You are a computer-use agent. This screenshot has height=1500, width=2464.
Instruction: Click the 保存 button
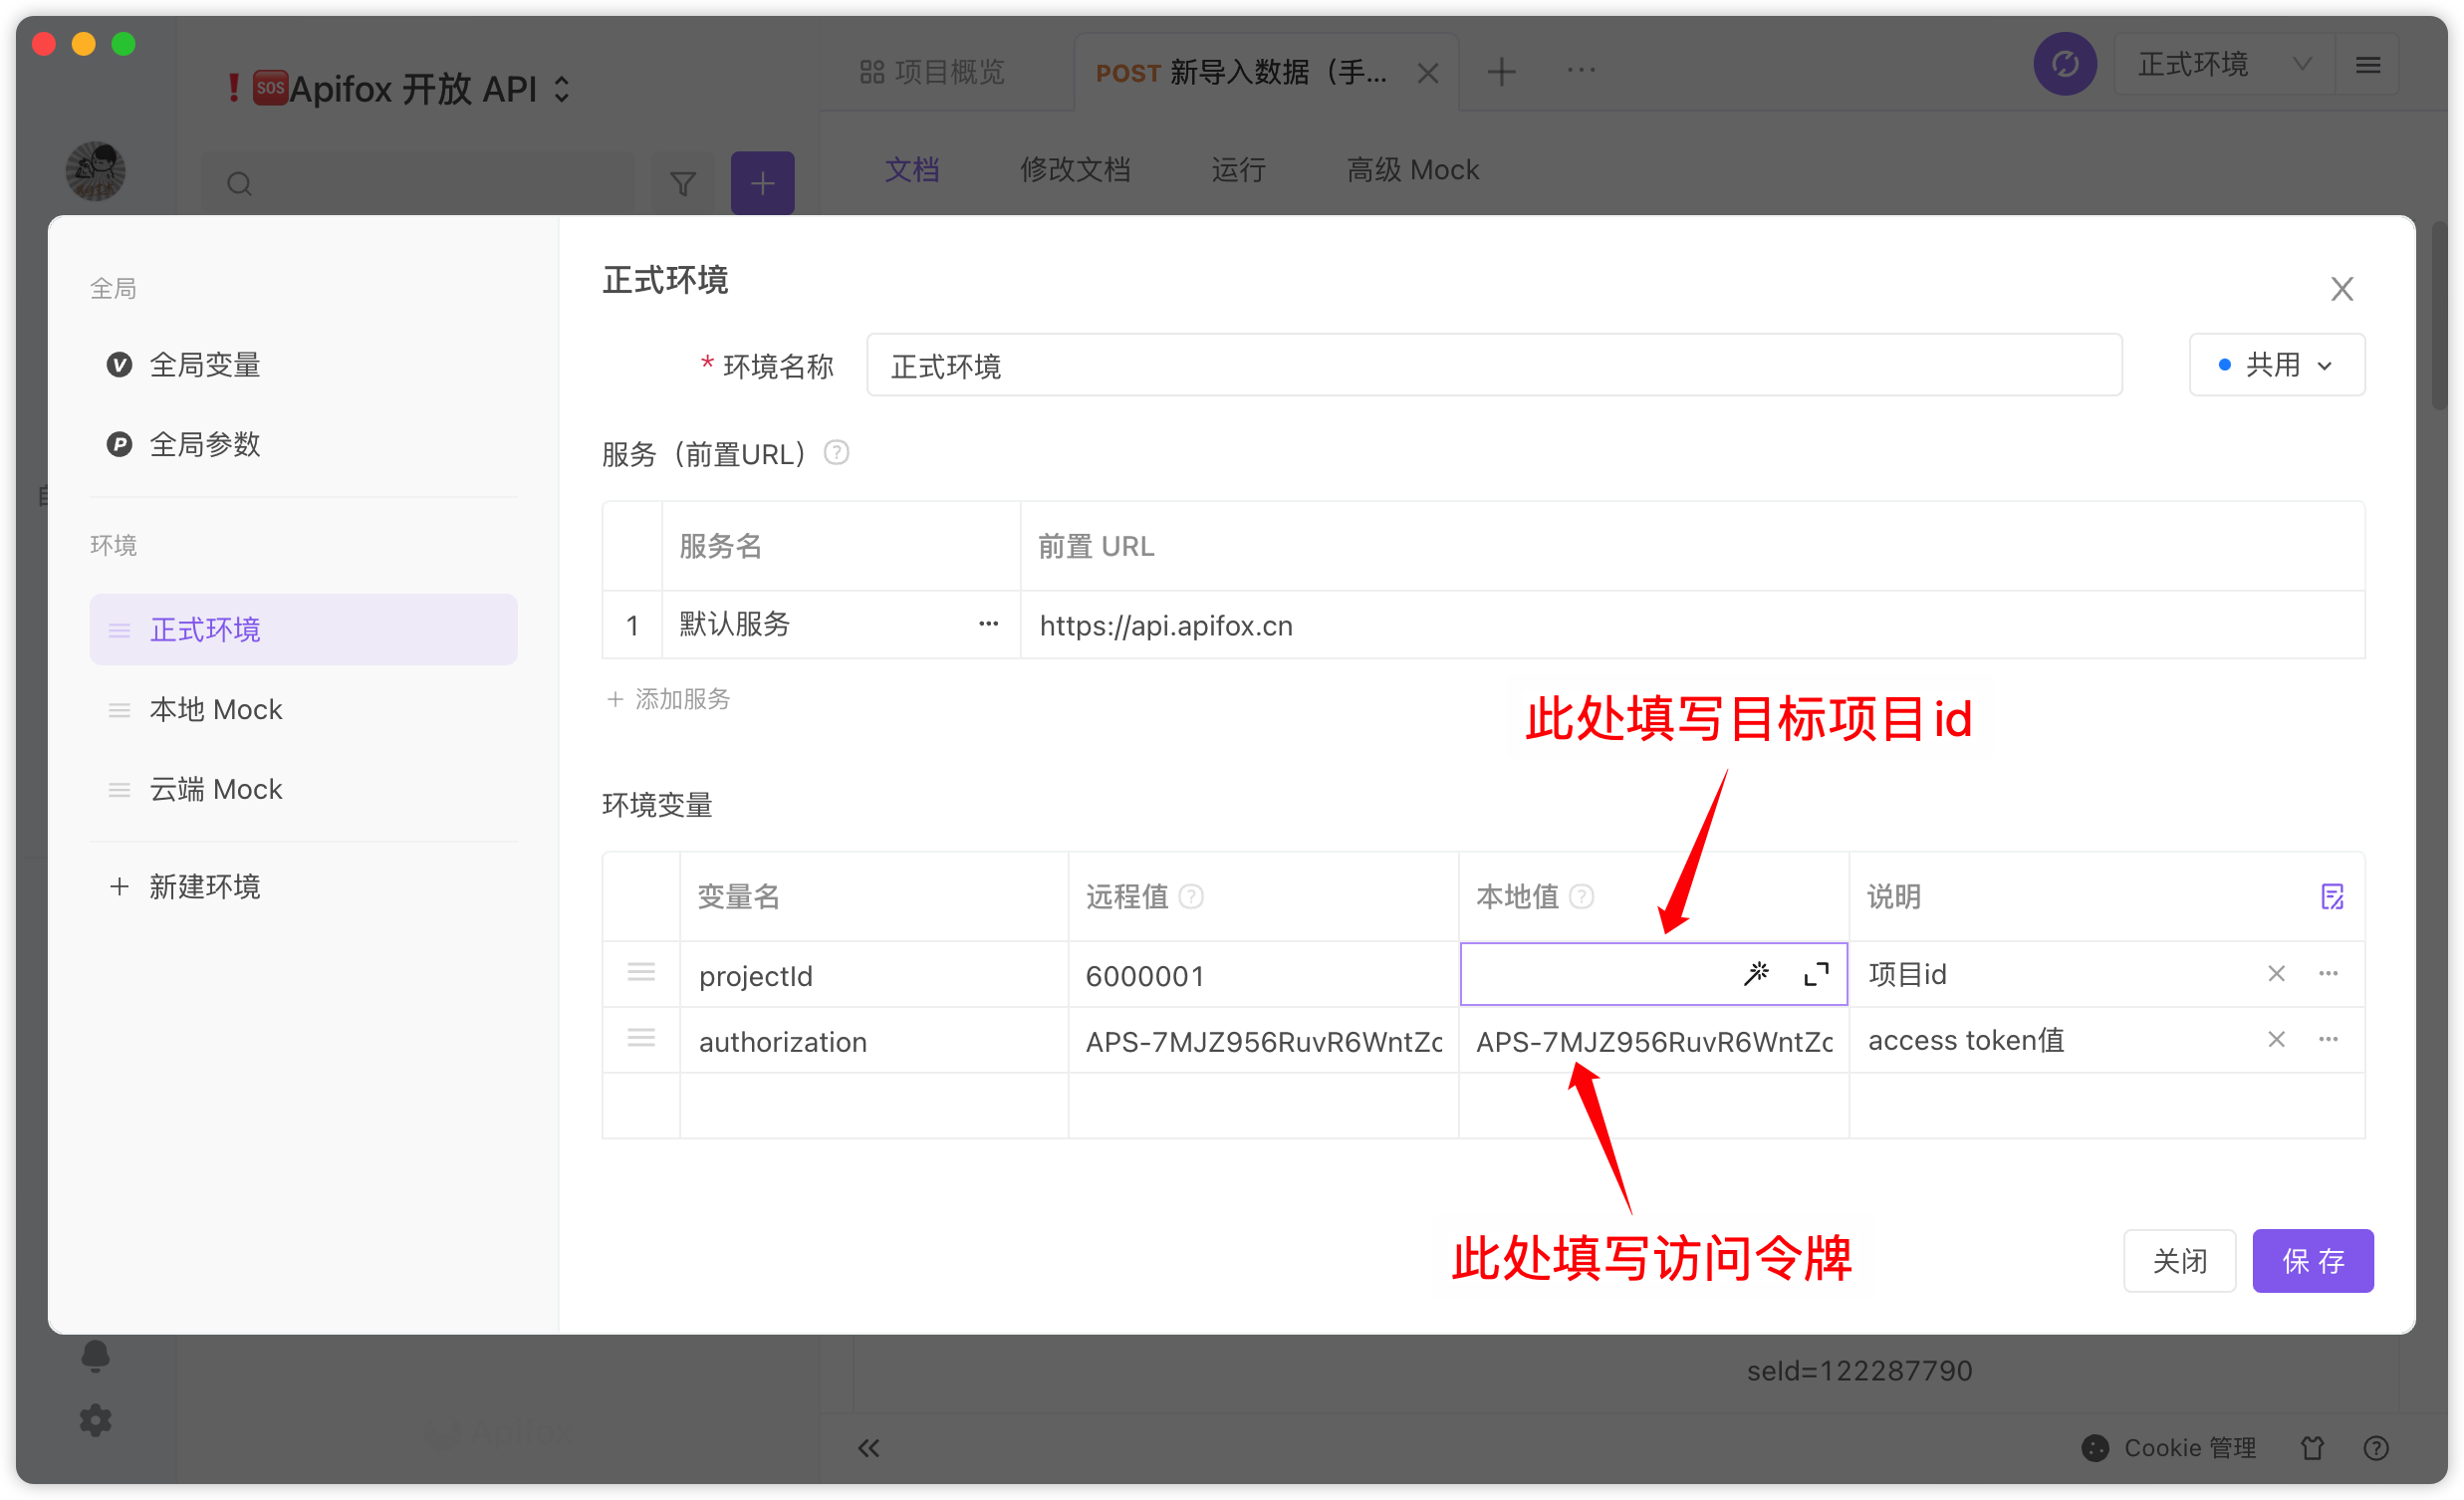(x=2313, y=1260)
